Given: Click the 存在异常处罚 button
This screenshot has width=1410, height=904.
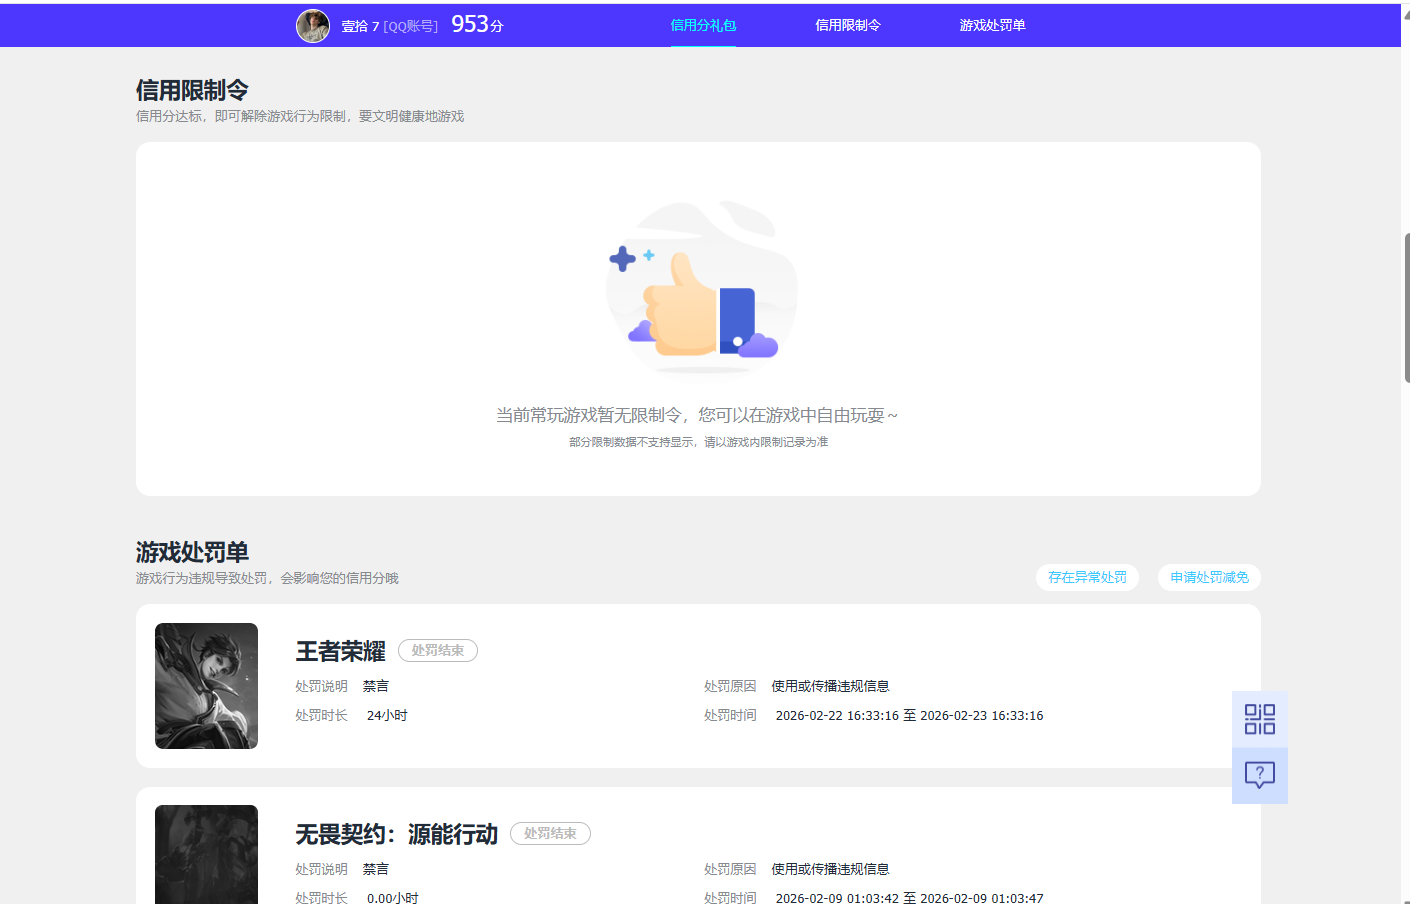Looking at the screenshot, I should [1087, 577].
